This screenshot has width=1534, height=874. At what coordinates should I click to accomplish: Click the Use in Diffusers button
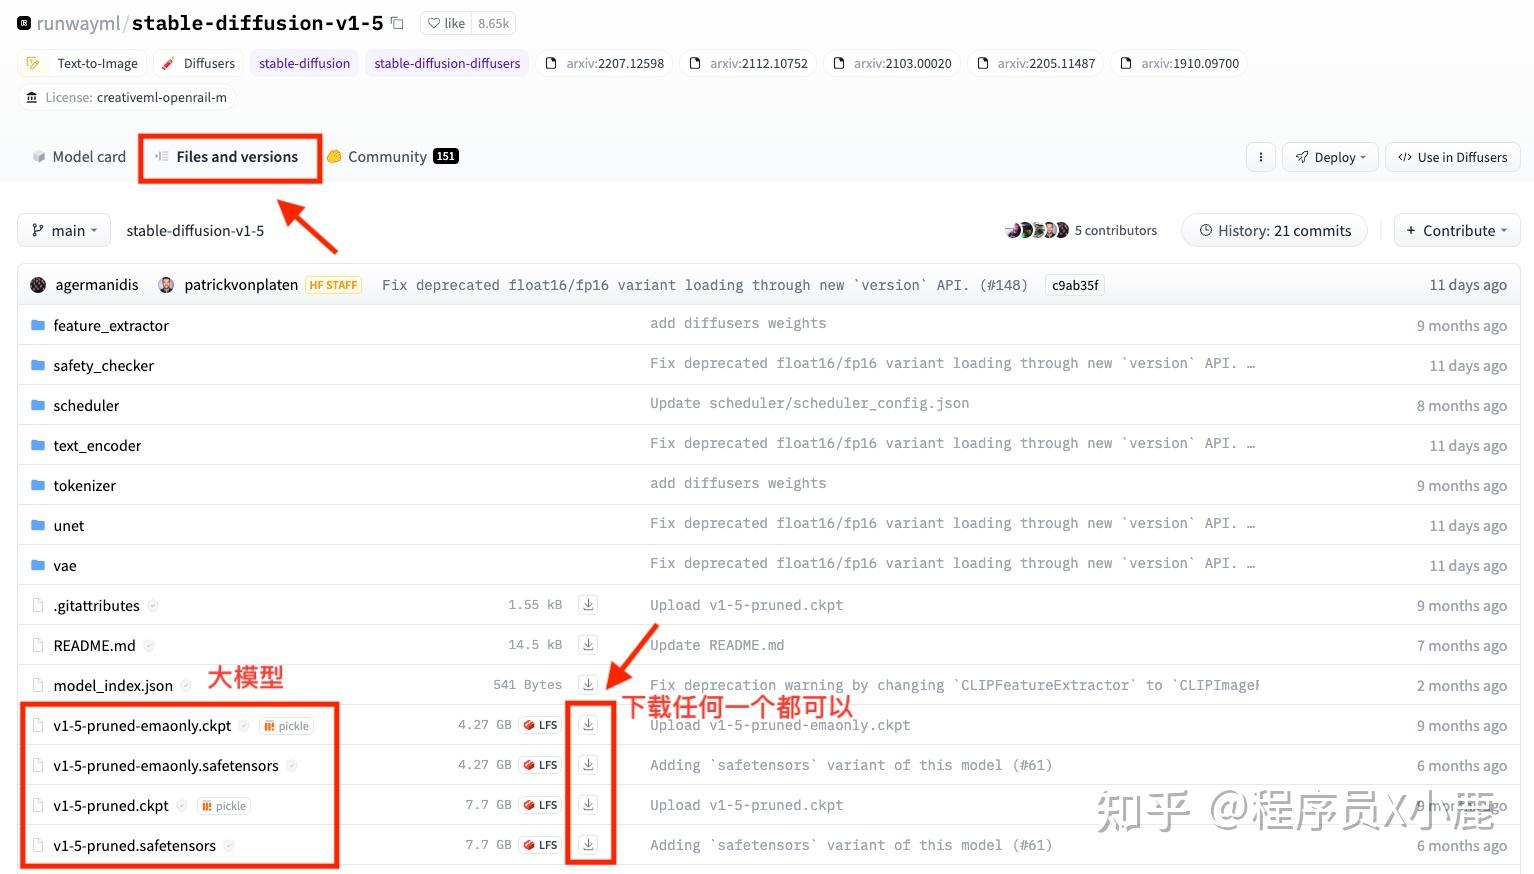tap(1452, 156)
